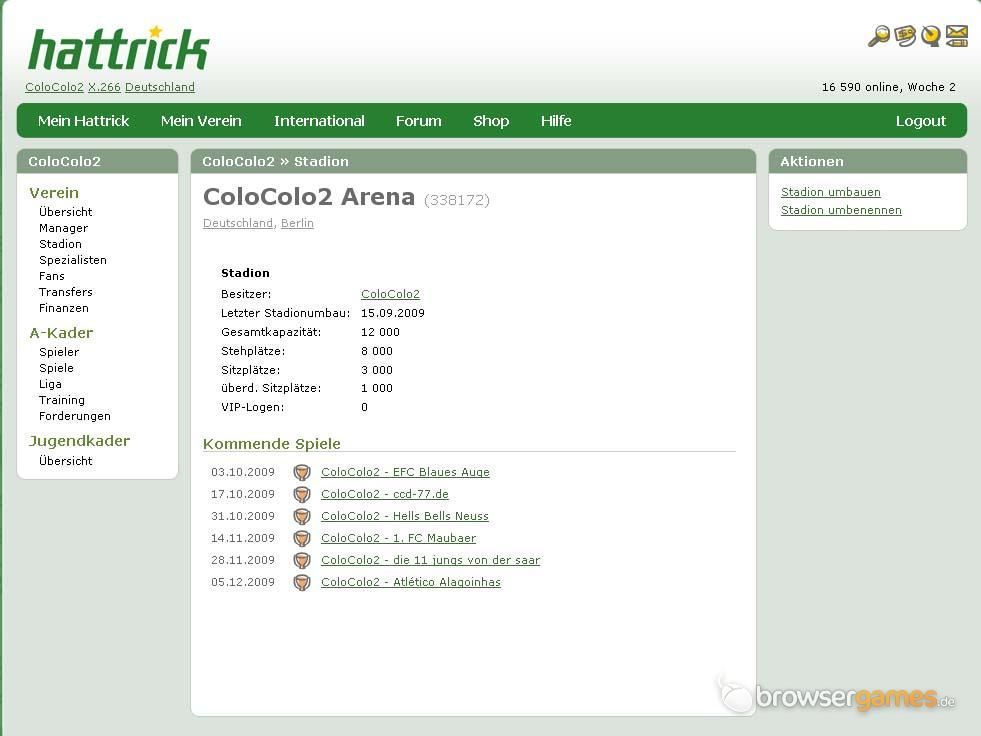Click the Jugendkader section heading
Image resolution: width=981 pixels, height=736 pixels.
(79, 441)
